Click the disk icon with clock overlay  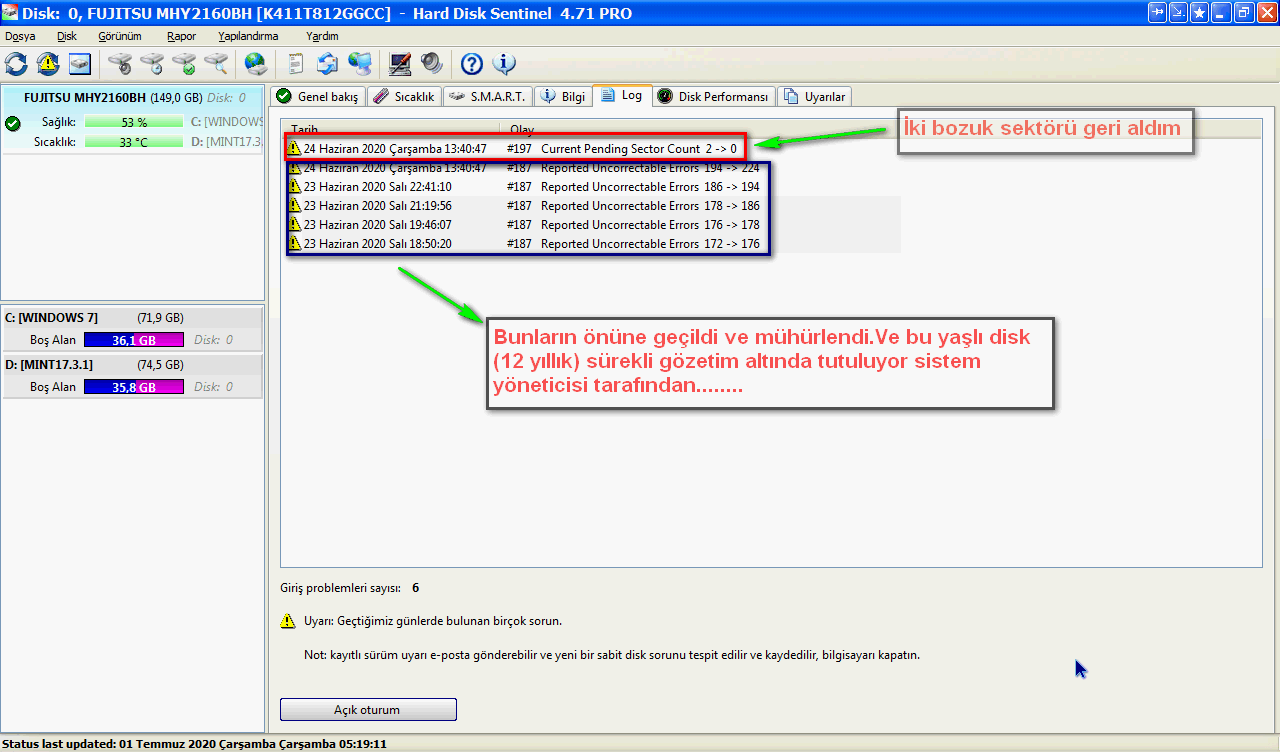point(152,64)
